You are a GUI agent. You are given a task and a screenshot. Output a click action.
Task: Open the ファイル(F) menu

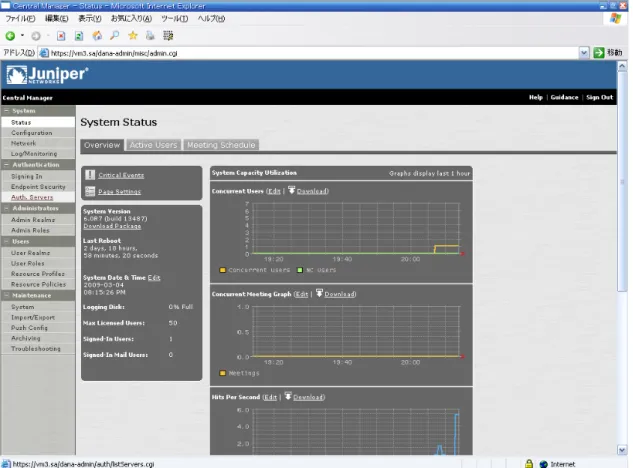coord(20,19)
